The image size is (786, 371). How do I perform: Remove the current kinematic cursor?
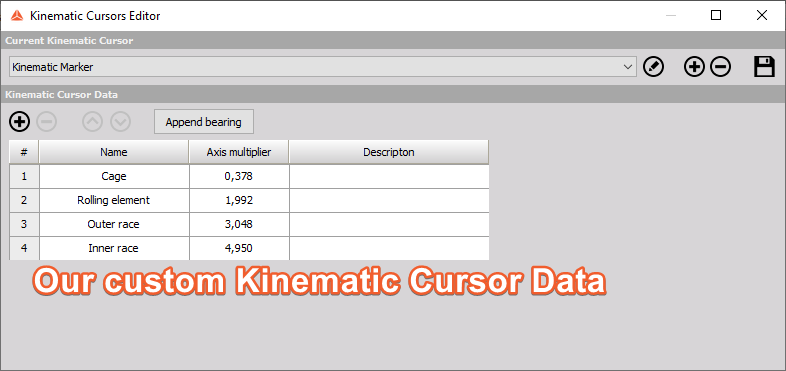click(720, 67)
